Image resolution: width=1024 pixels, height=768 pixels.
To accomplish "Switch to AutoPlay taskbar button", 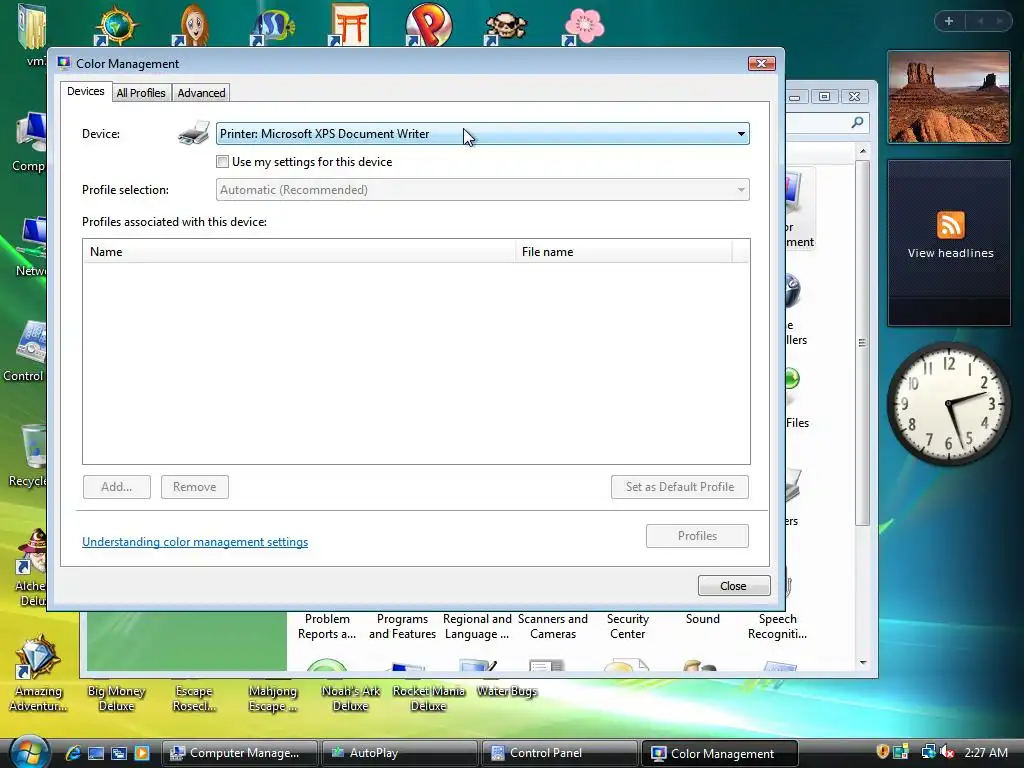I will [400, 753].
